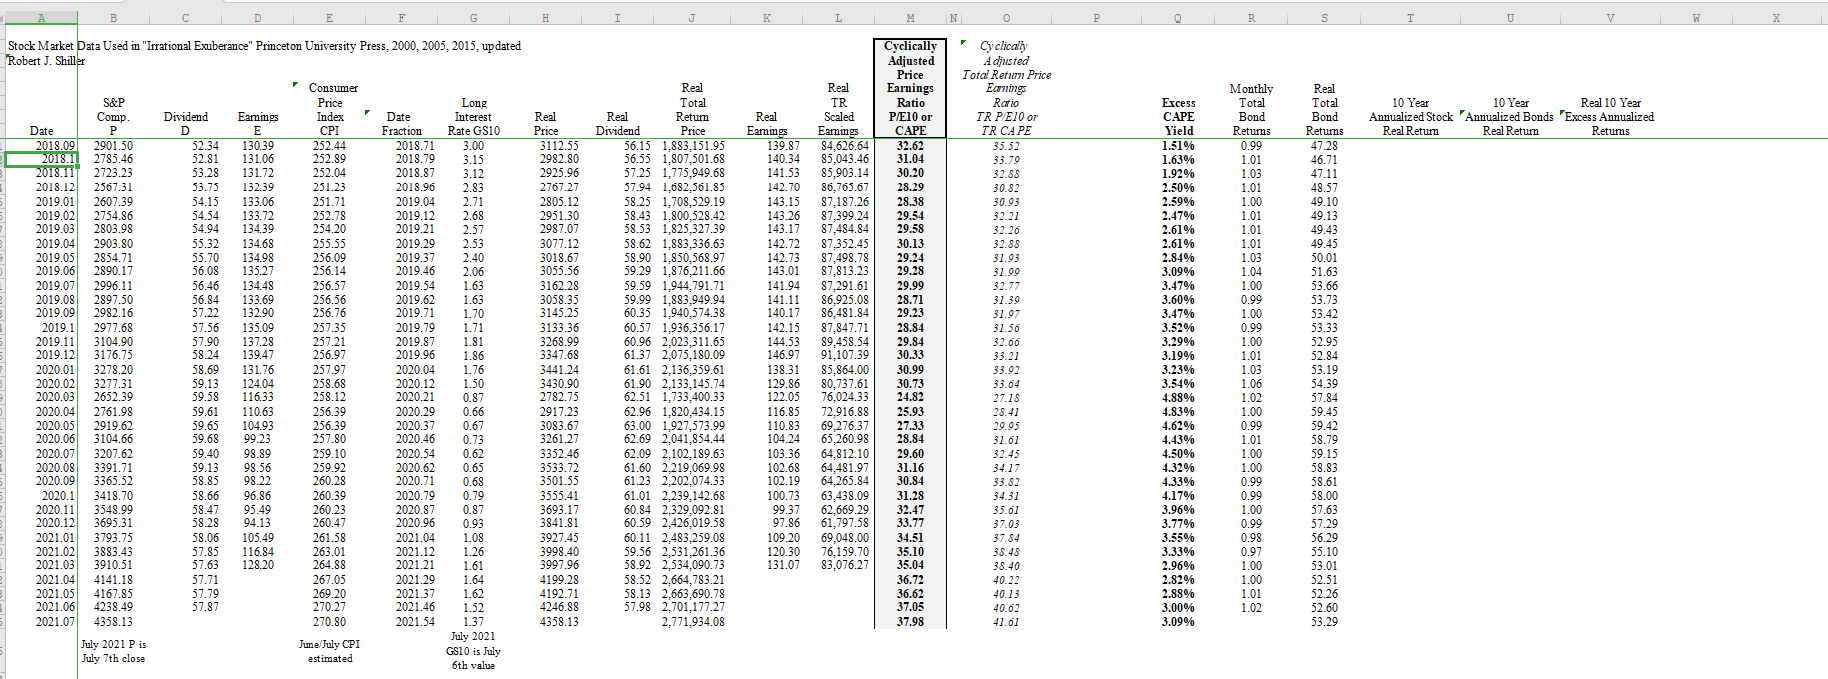Click real earnings value 131.07
The height and width of the screenshot is (679, 1828).
point(783,565)
